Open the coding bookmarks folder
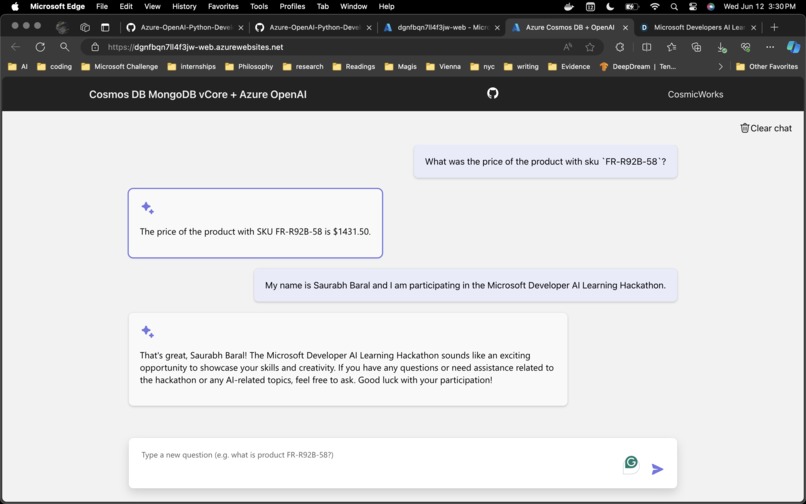Image resolution: width=806 pixels, height=504 pixels. tap(54, 66)
